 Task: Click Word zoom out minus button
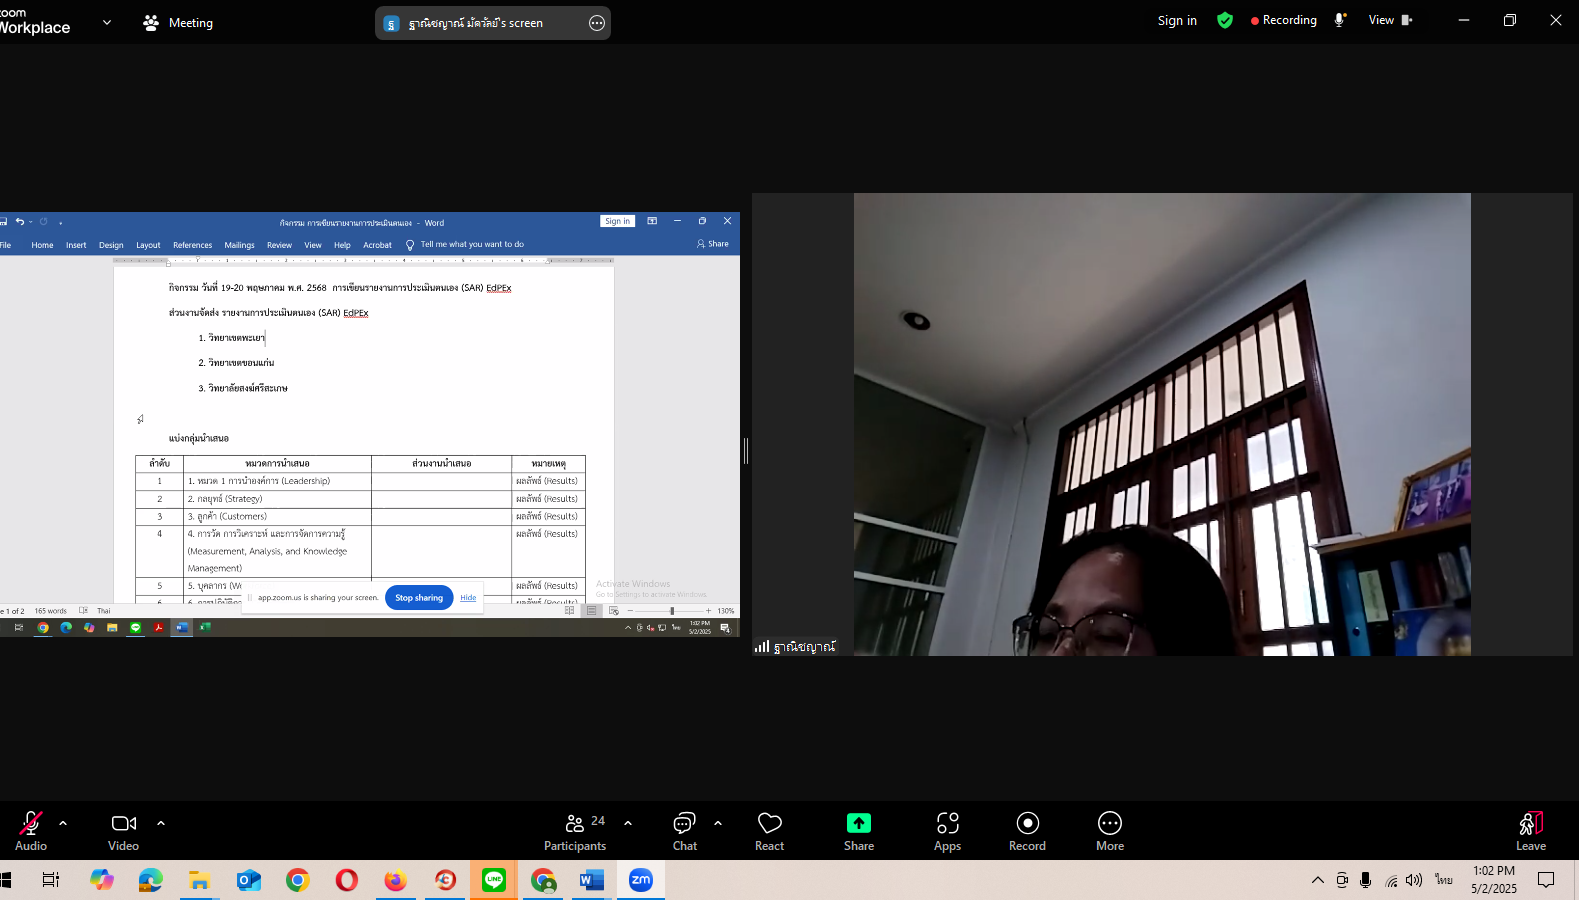click(630, 611)
